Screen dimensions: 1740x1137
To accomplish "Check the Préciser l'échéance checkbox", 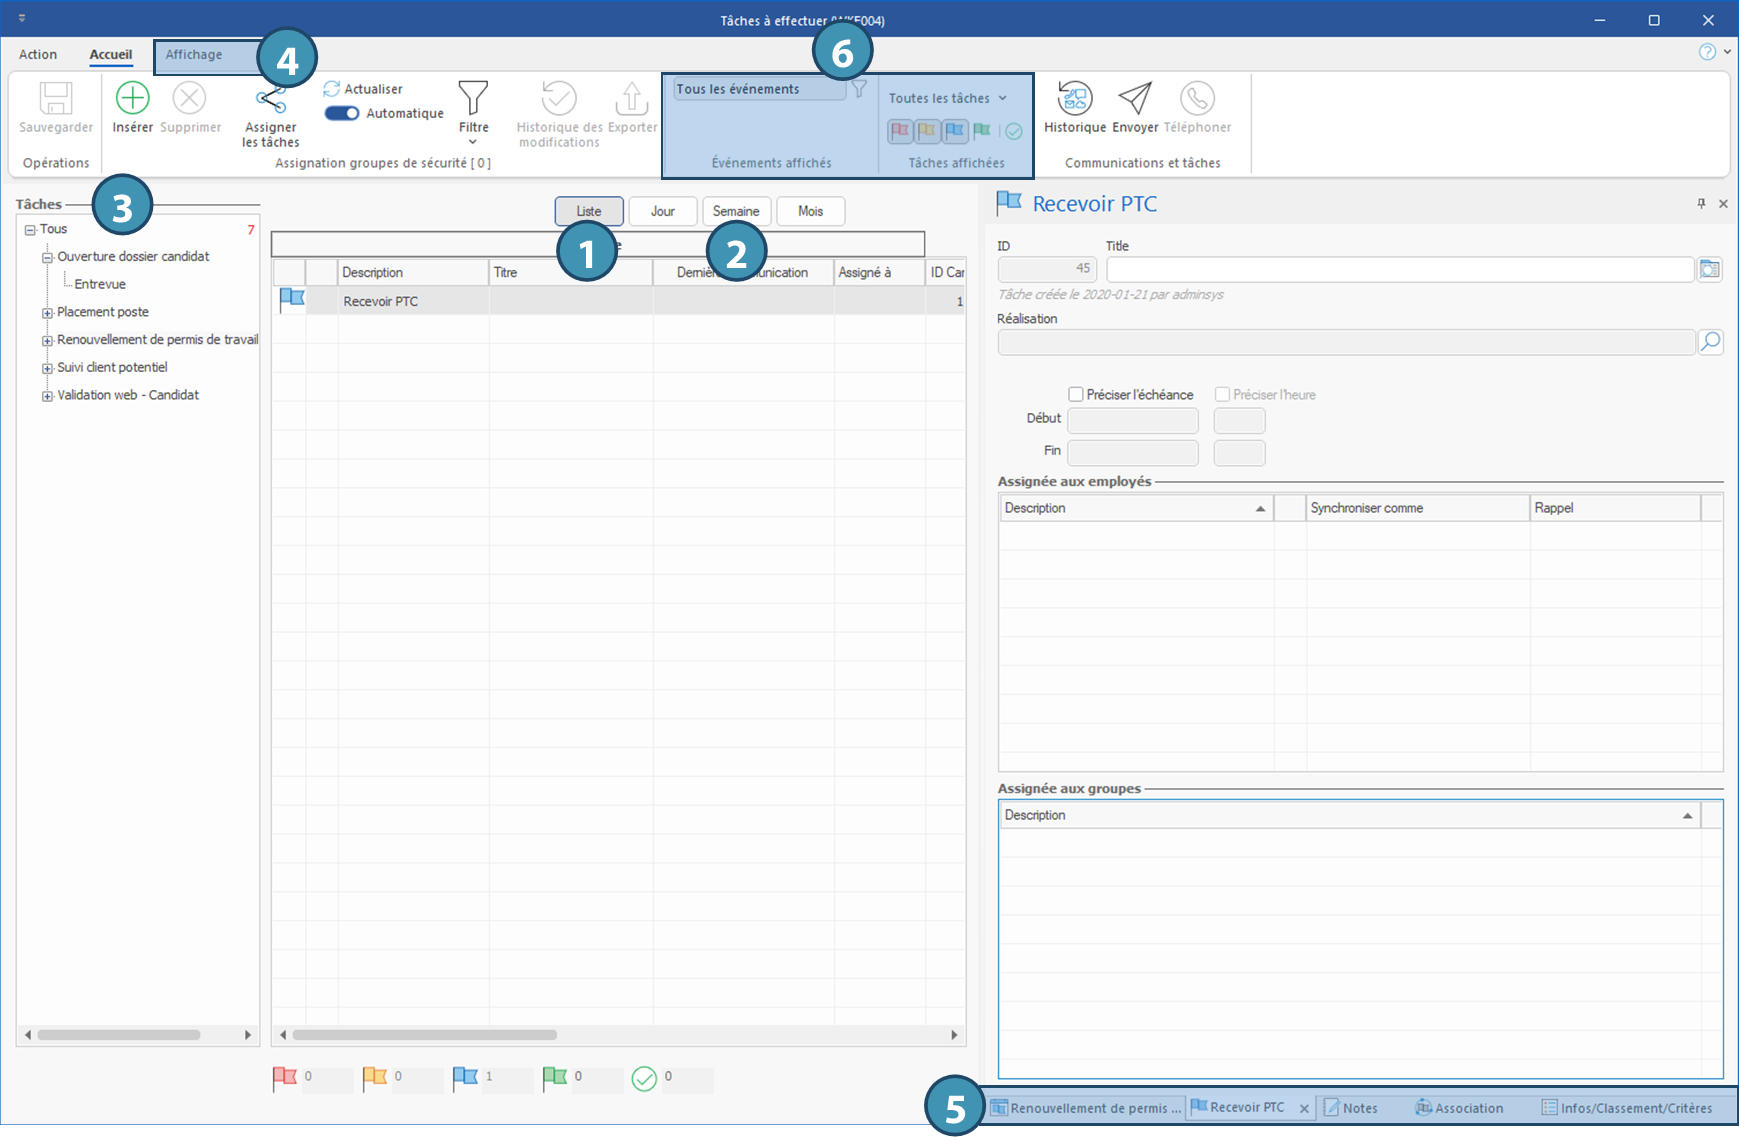I will (1076, 395).
